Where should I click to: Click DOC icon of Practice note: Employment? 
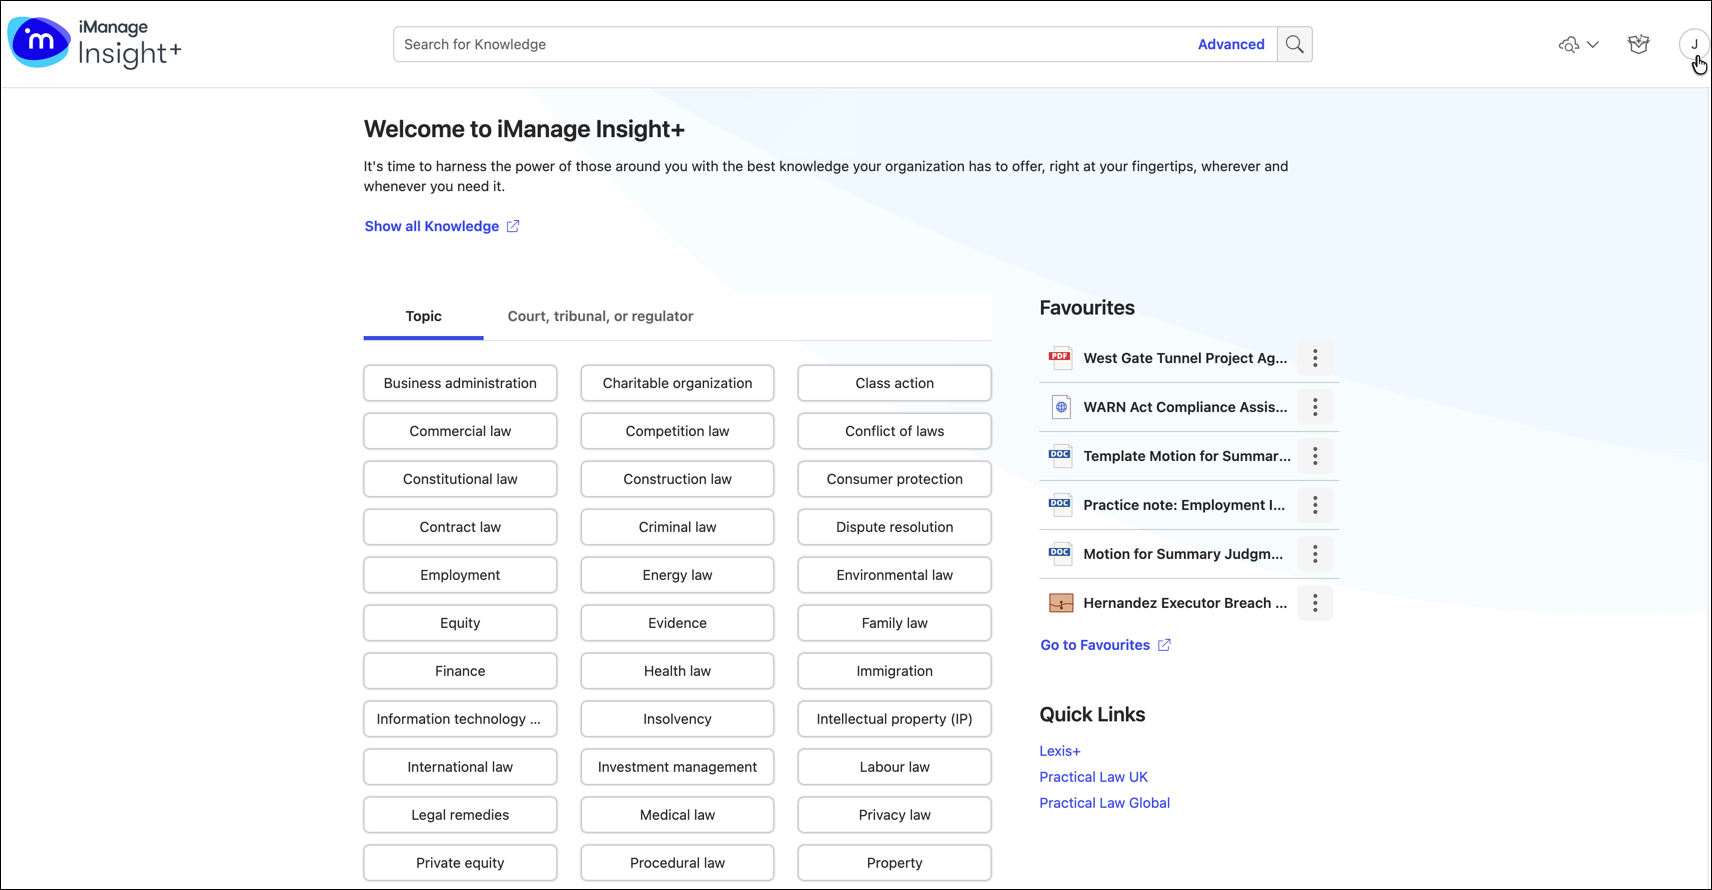[x=1060, y=505]
